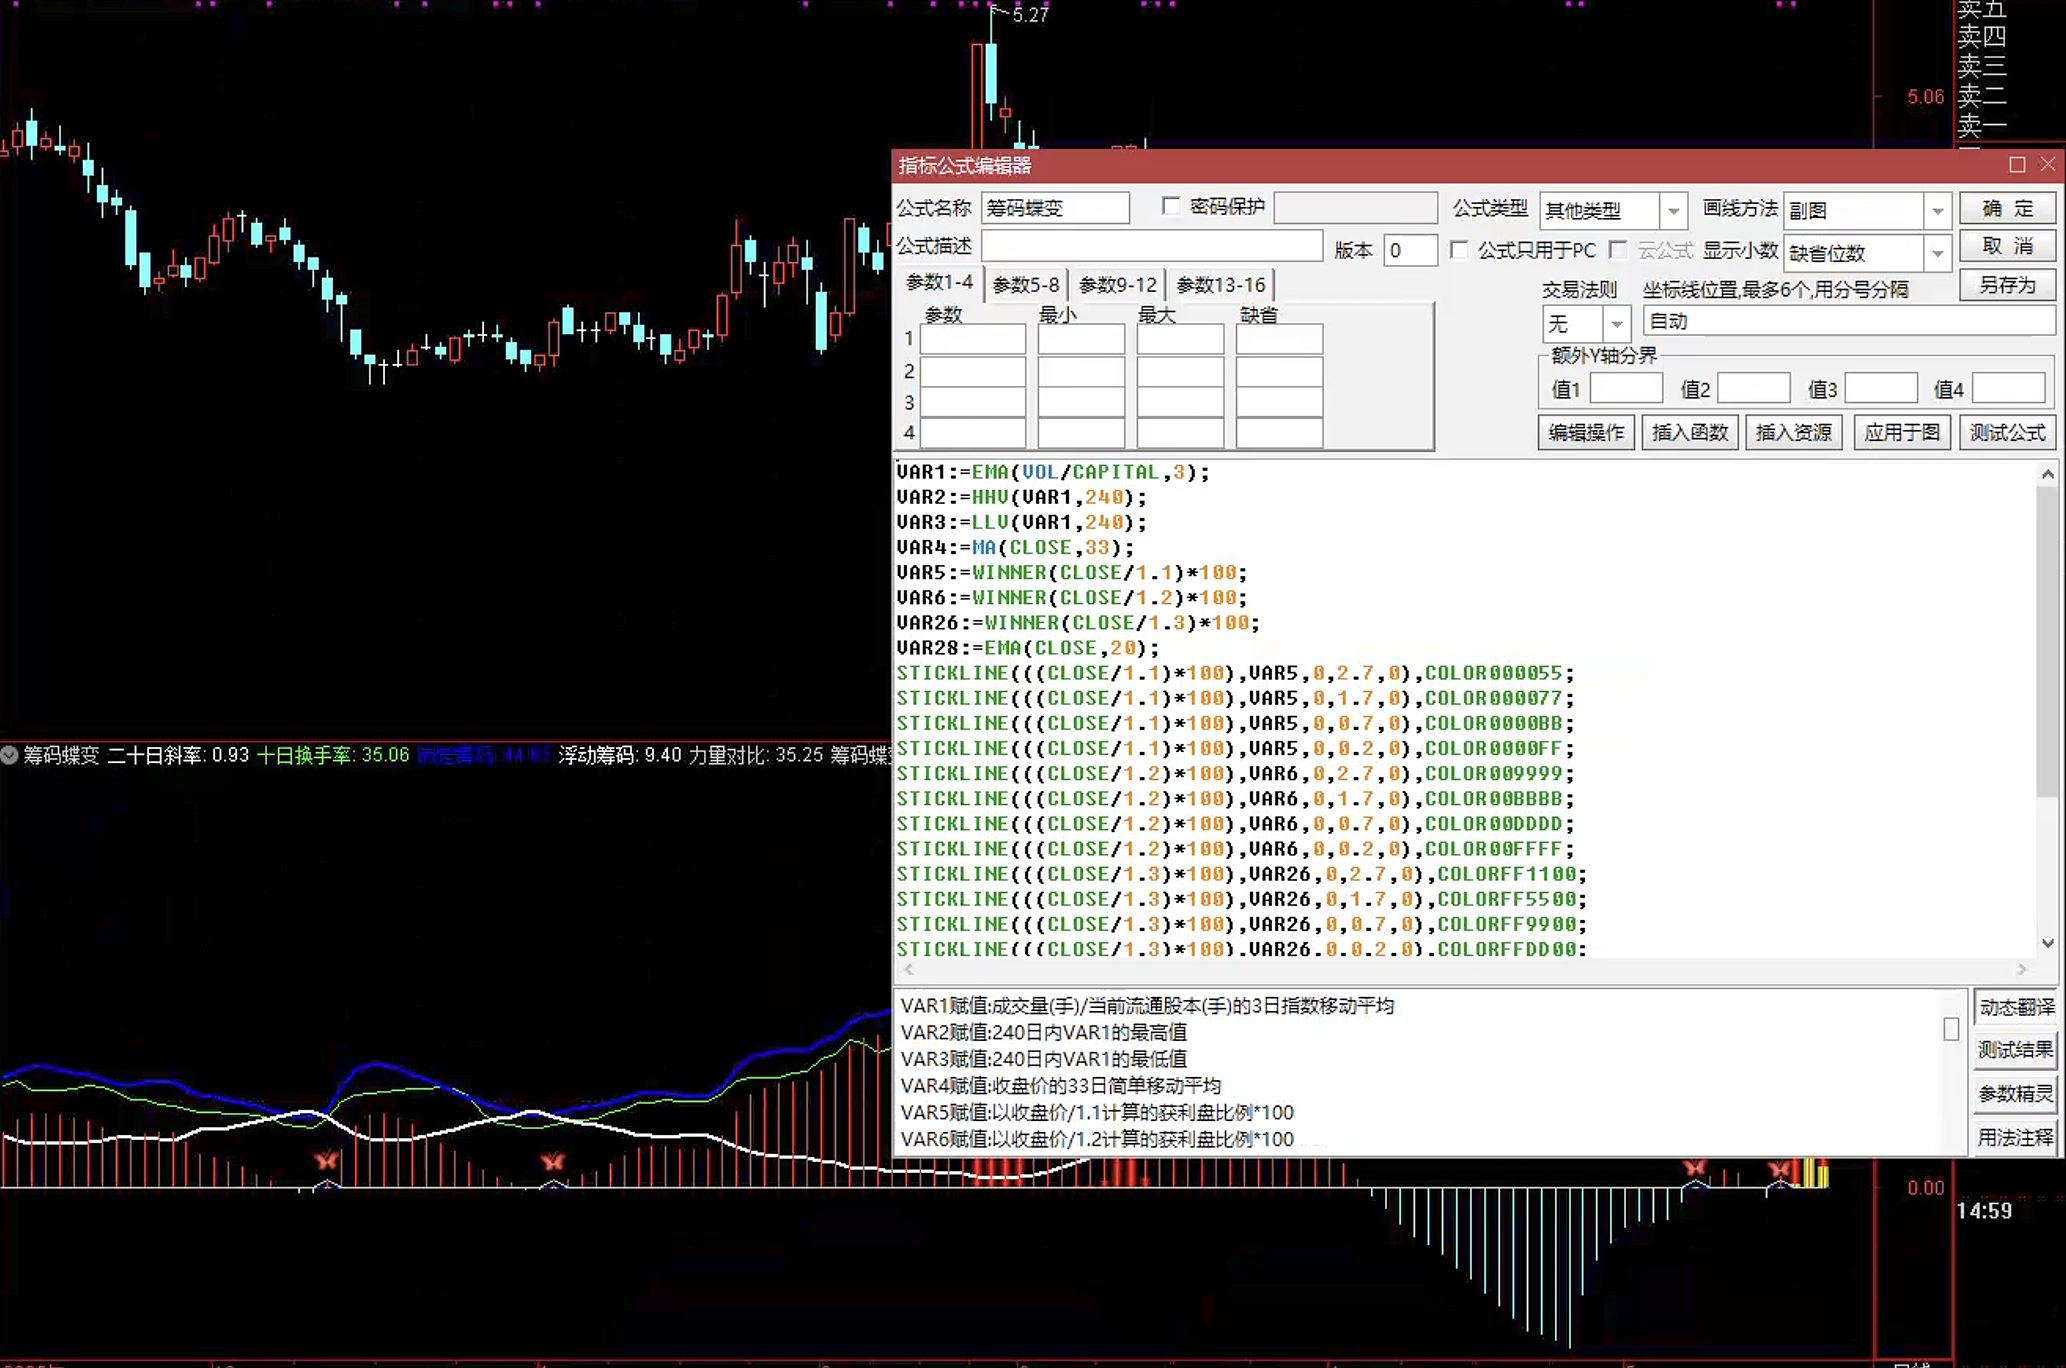Click the 编辑操作 button
The height and width of the screenshot is (1368, 2066).
click(1586, 432)
